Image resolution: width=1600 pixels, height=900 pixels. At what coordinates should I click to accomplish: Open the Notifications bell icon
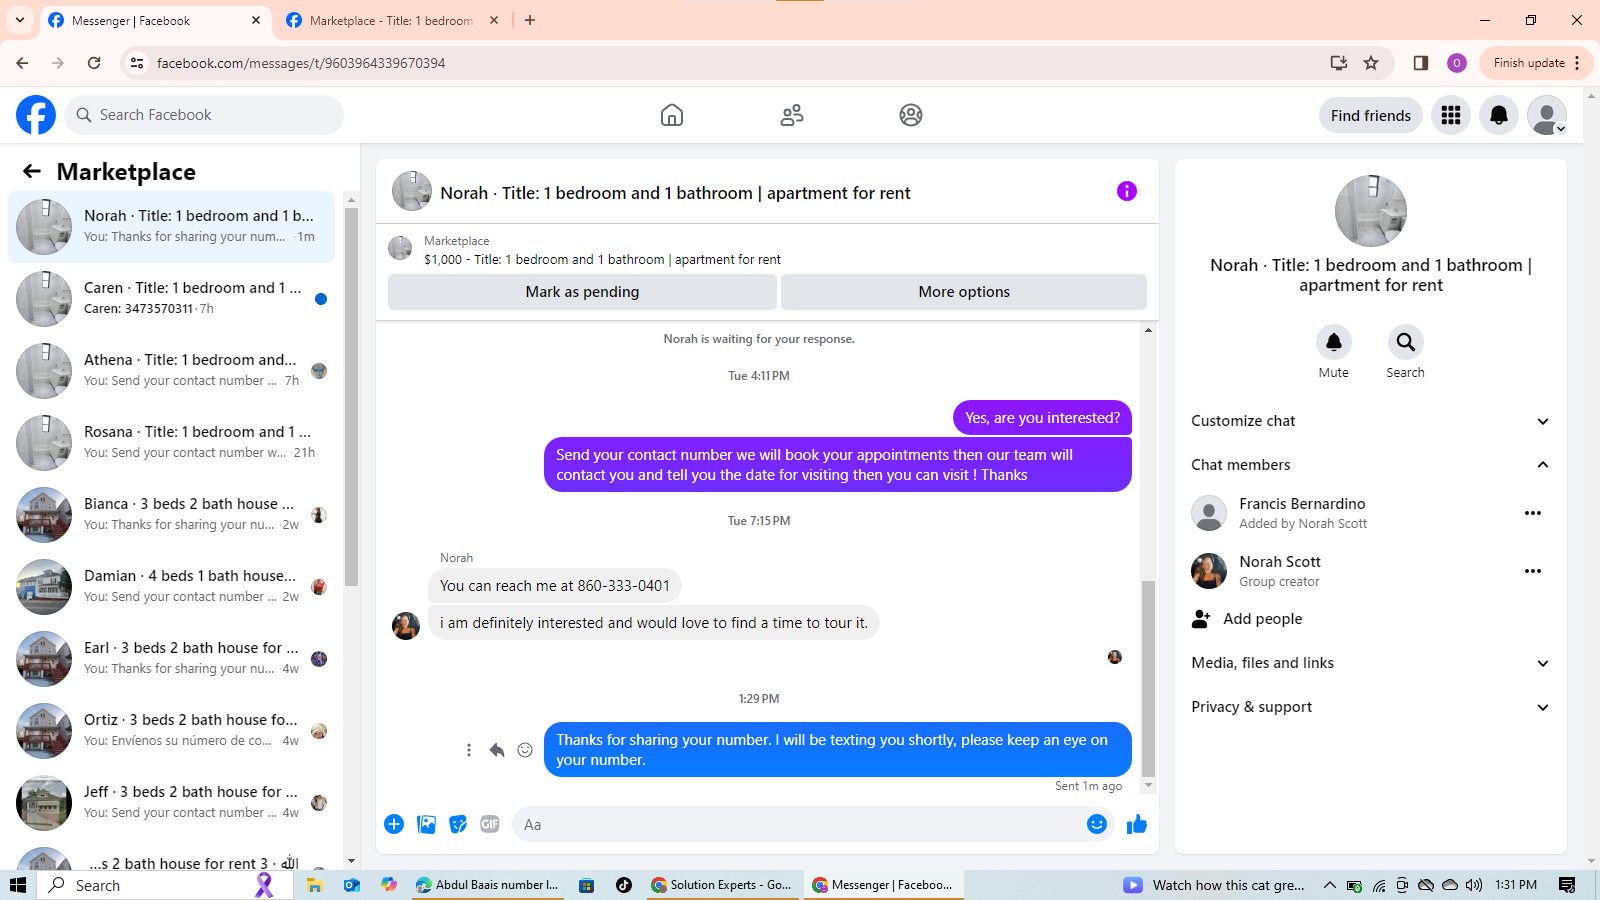pyautogui.click(x=1499, y=115)
